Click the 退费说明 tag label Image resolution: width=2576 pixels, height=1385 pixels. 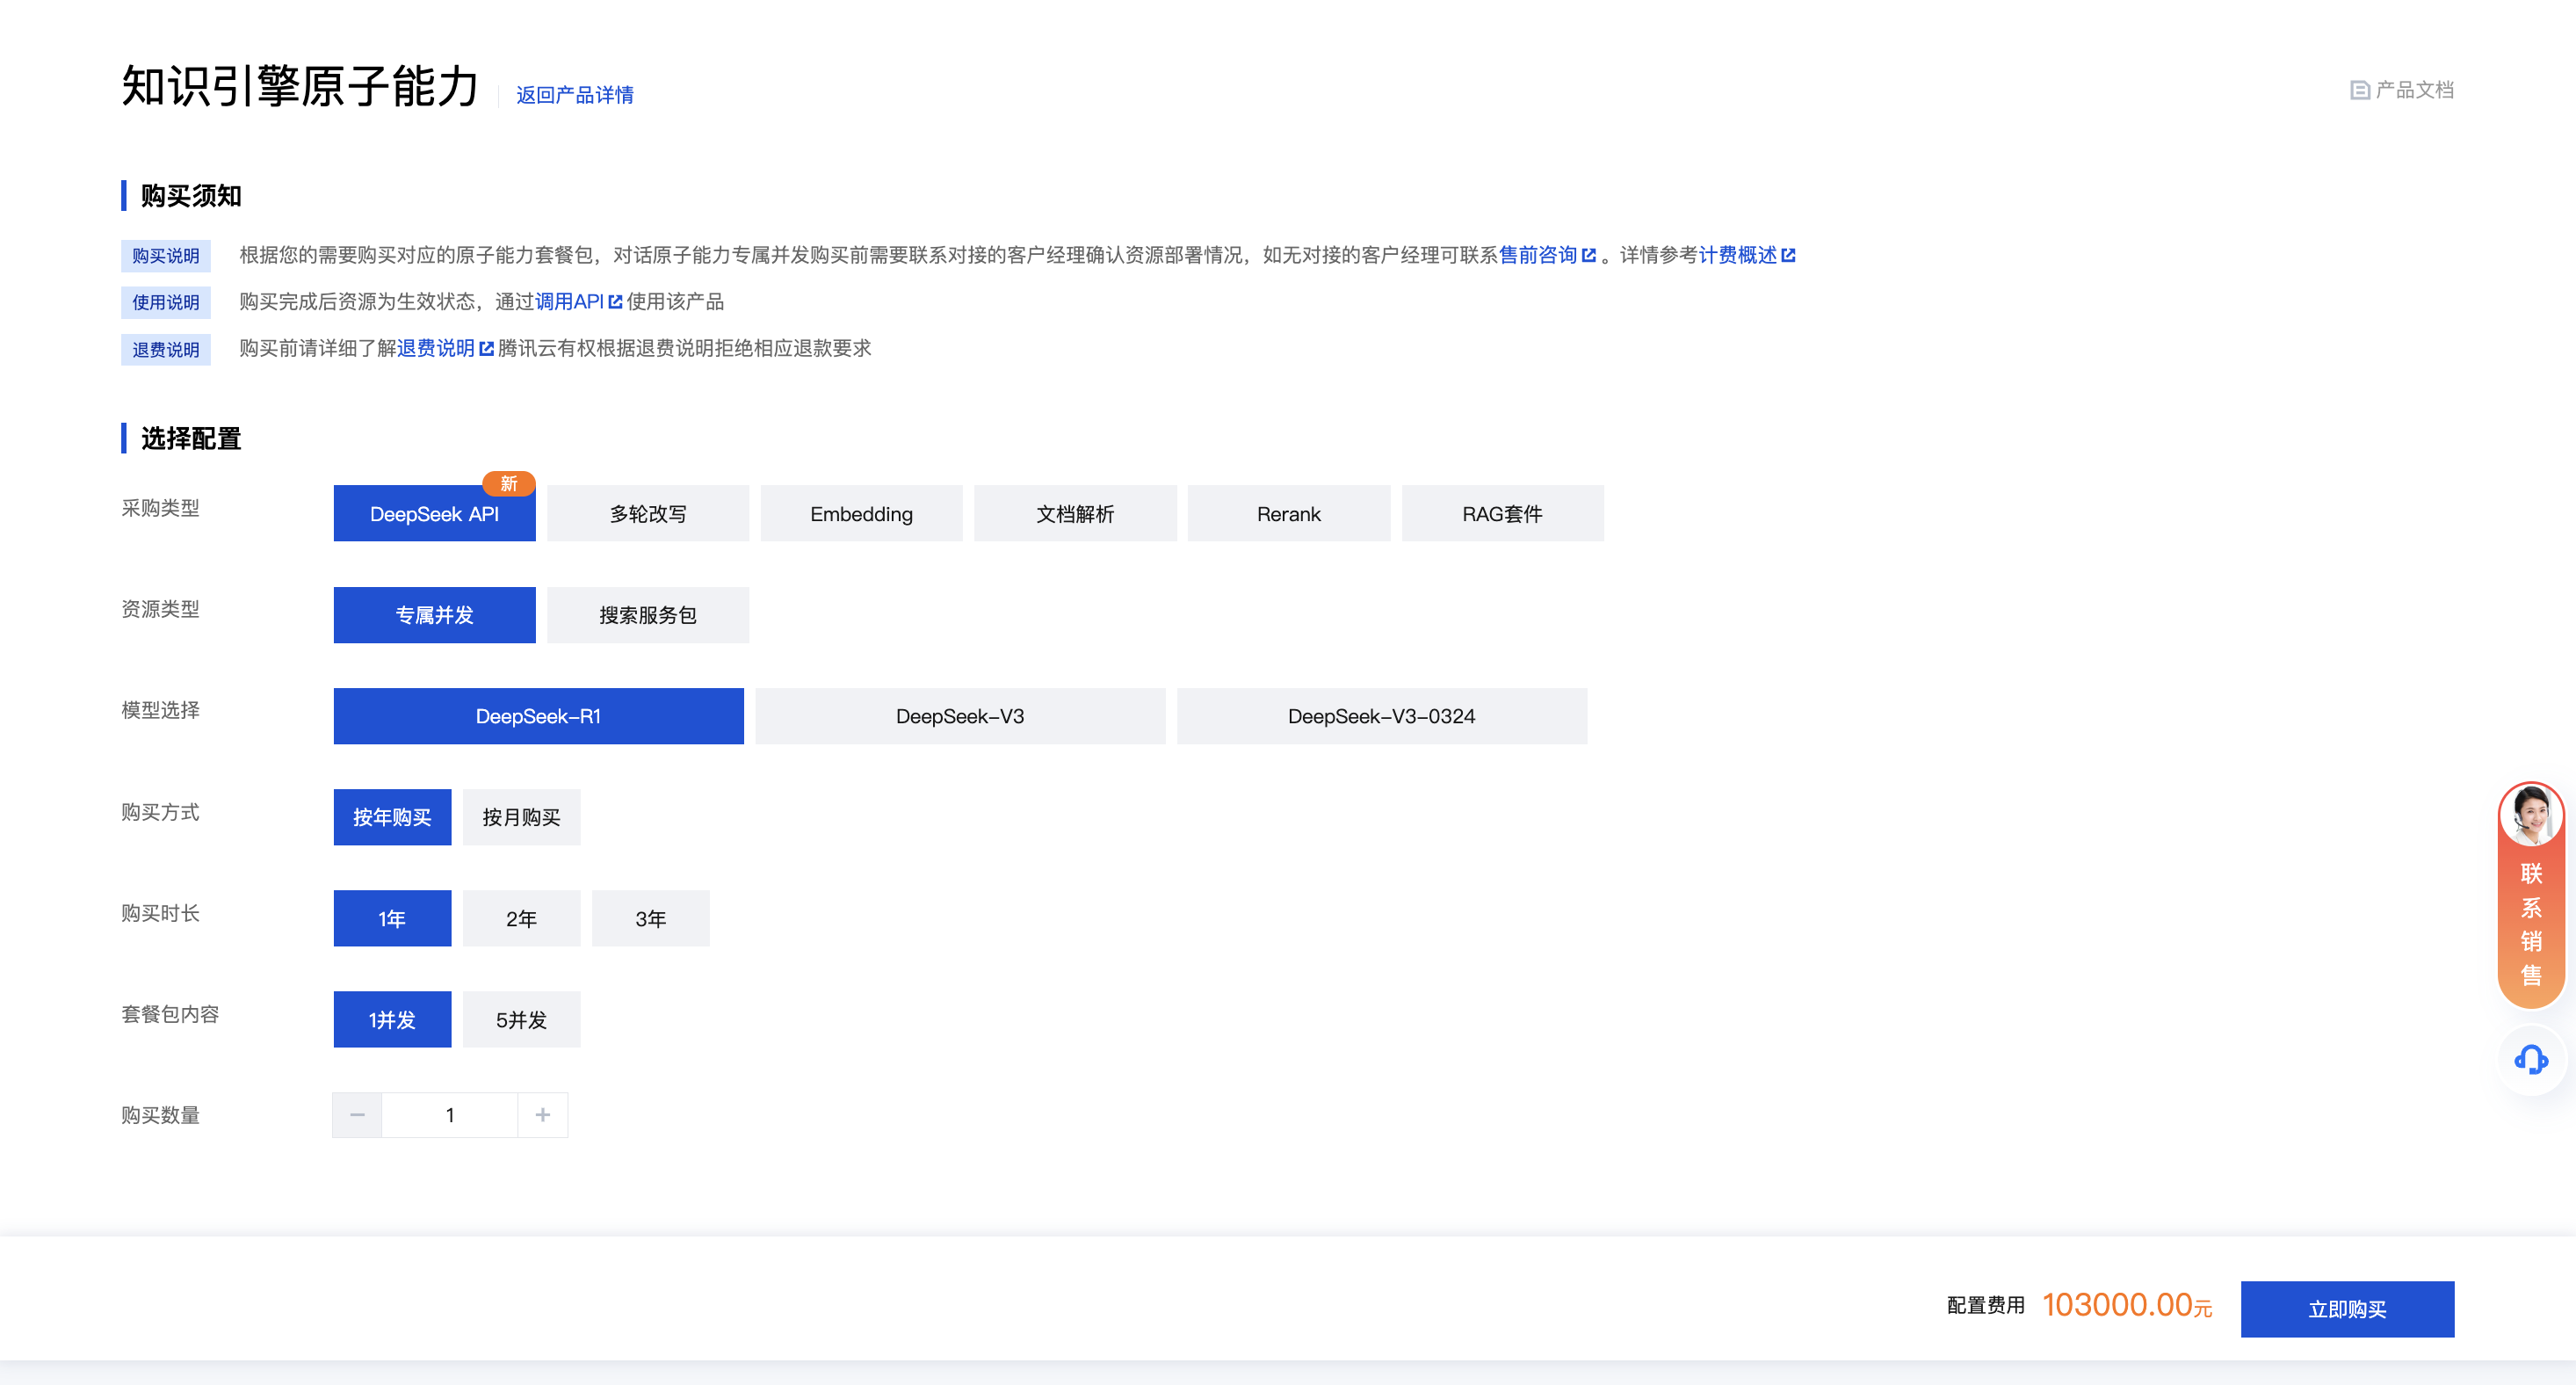coord(166,349)
